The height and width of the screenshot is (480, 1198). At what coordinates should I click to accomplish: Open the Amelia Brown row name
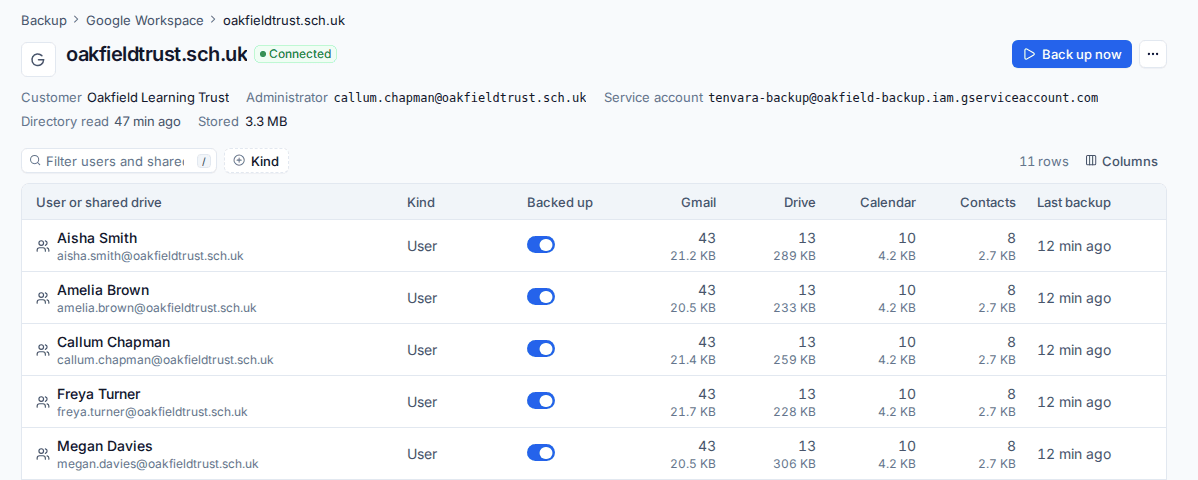point(103,290)
